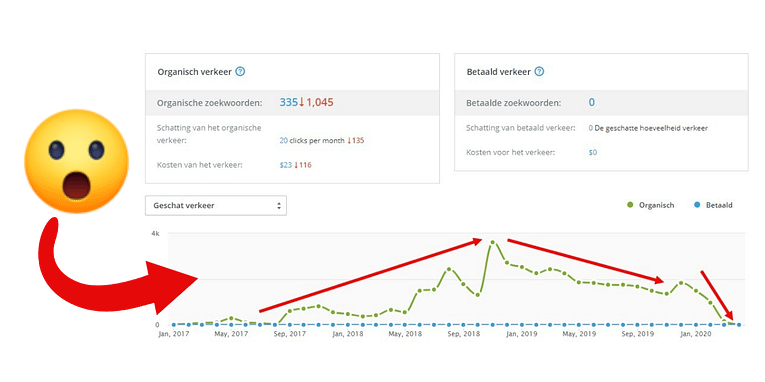Open the Geschat verkeer dropdown
Screen dimensions: 765x382
216,205
